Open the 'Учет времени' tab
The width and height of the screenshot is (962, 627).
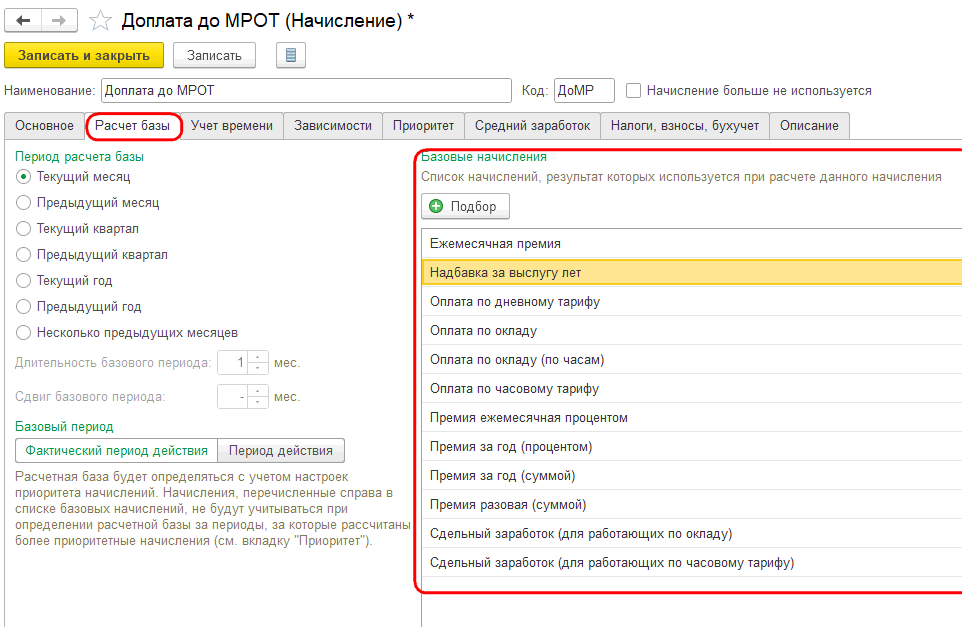[x=232, y=126]
